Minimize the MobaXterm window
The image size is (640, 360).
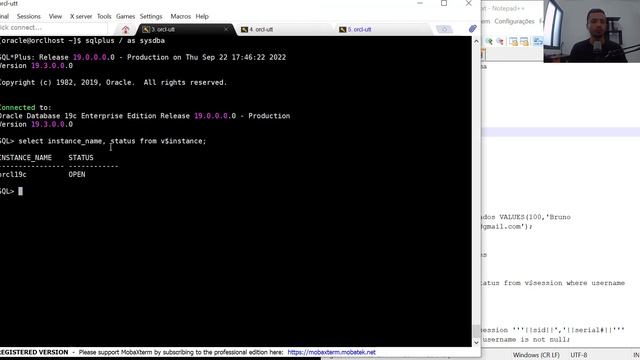[420, 3]
